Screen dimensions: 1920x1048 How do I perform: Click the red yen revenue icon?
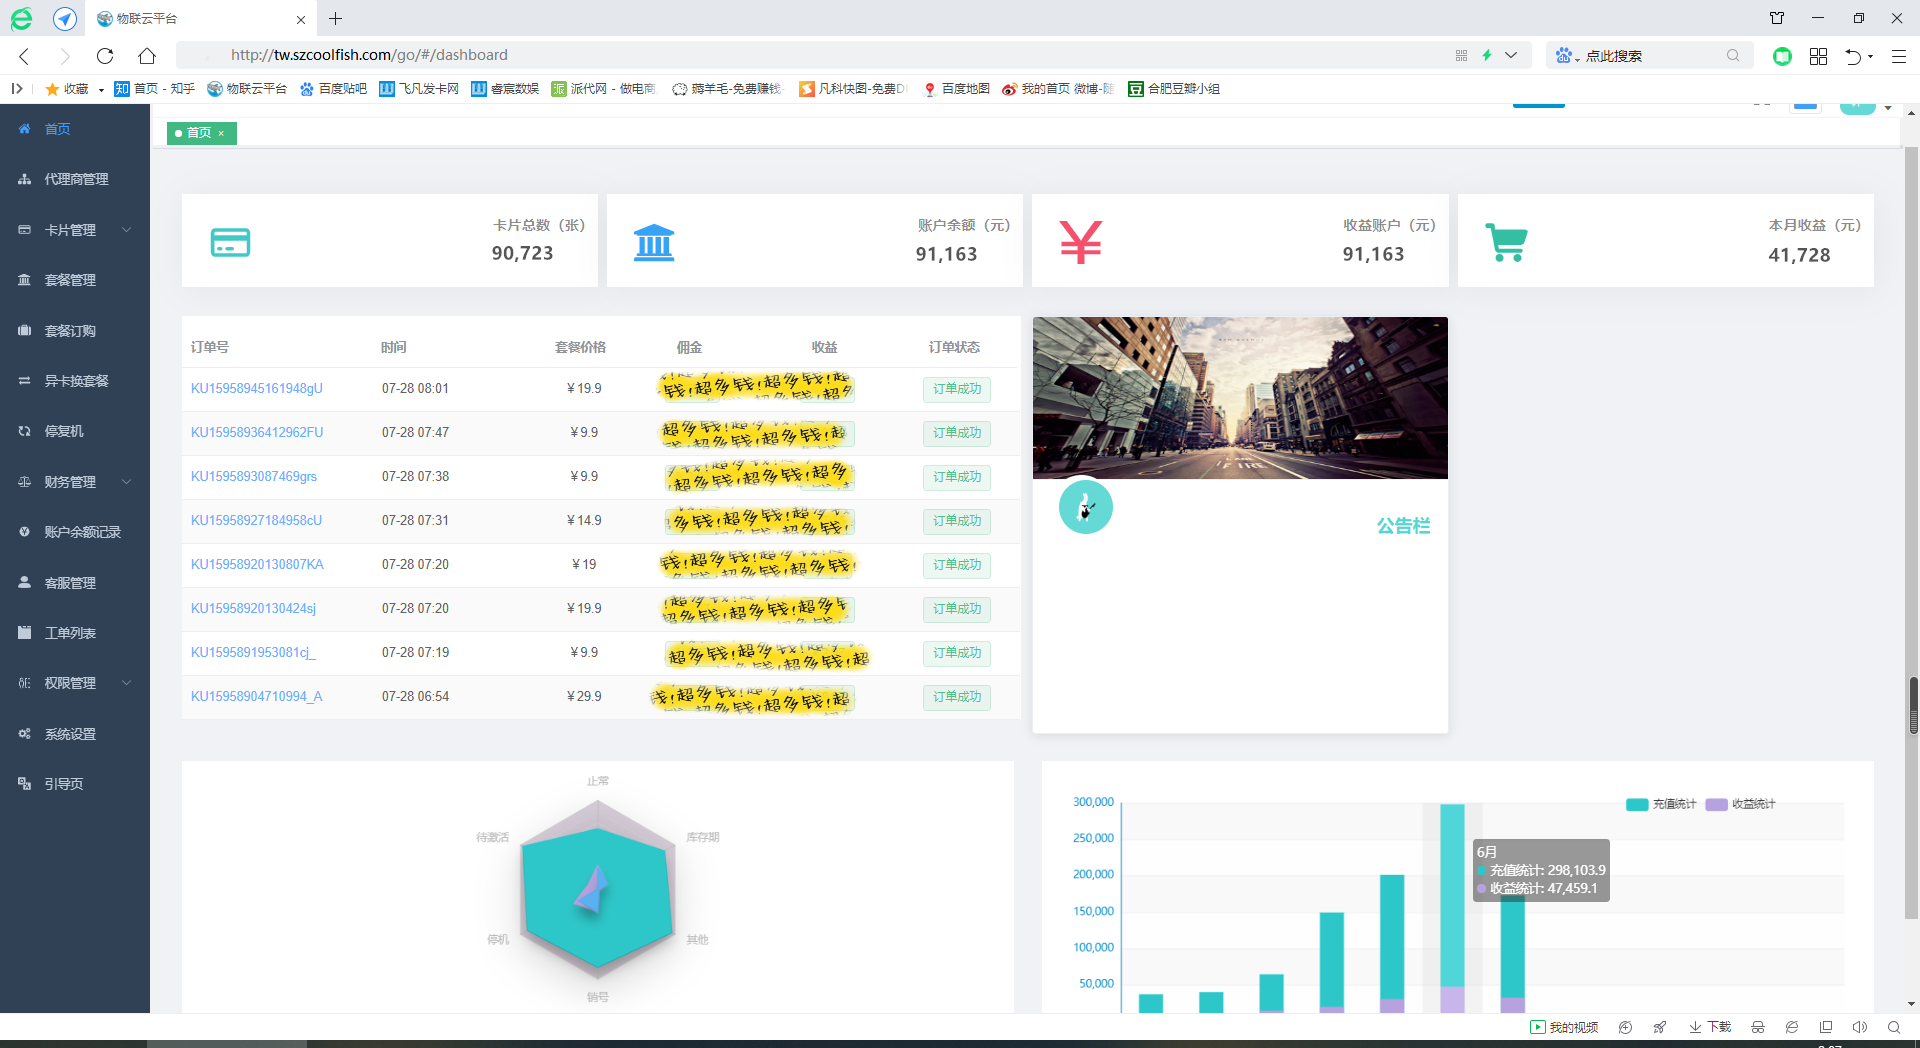click(x=1080, y=242)
